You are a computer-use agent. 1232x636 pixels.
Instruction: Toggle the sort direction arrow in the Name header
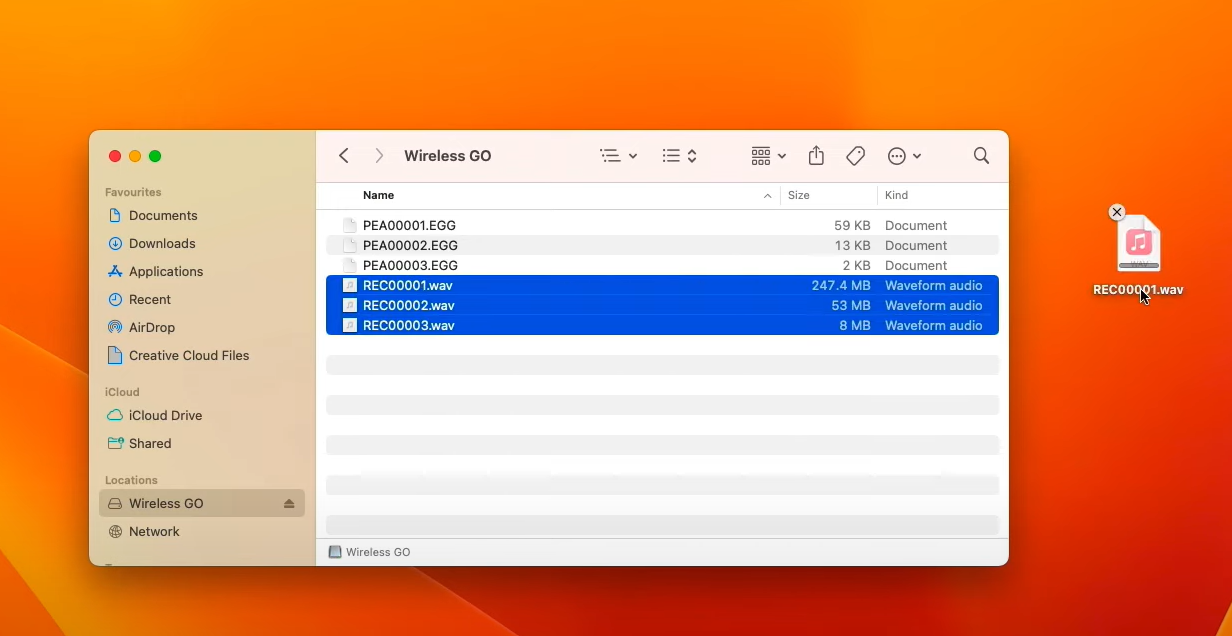point(768,196)
